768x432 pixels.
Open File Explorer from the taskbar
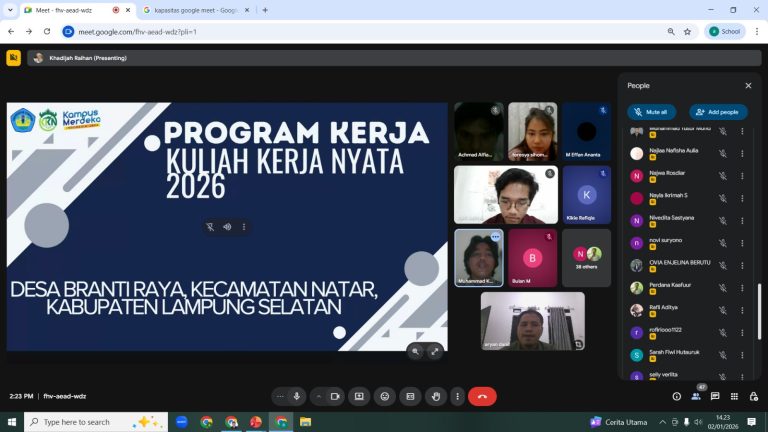(x=306, y=422)
